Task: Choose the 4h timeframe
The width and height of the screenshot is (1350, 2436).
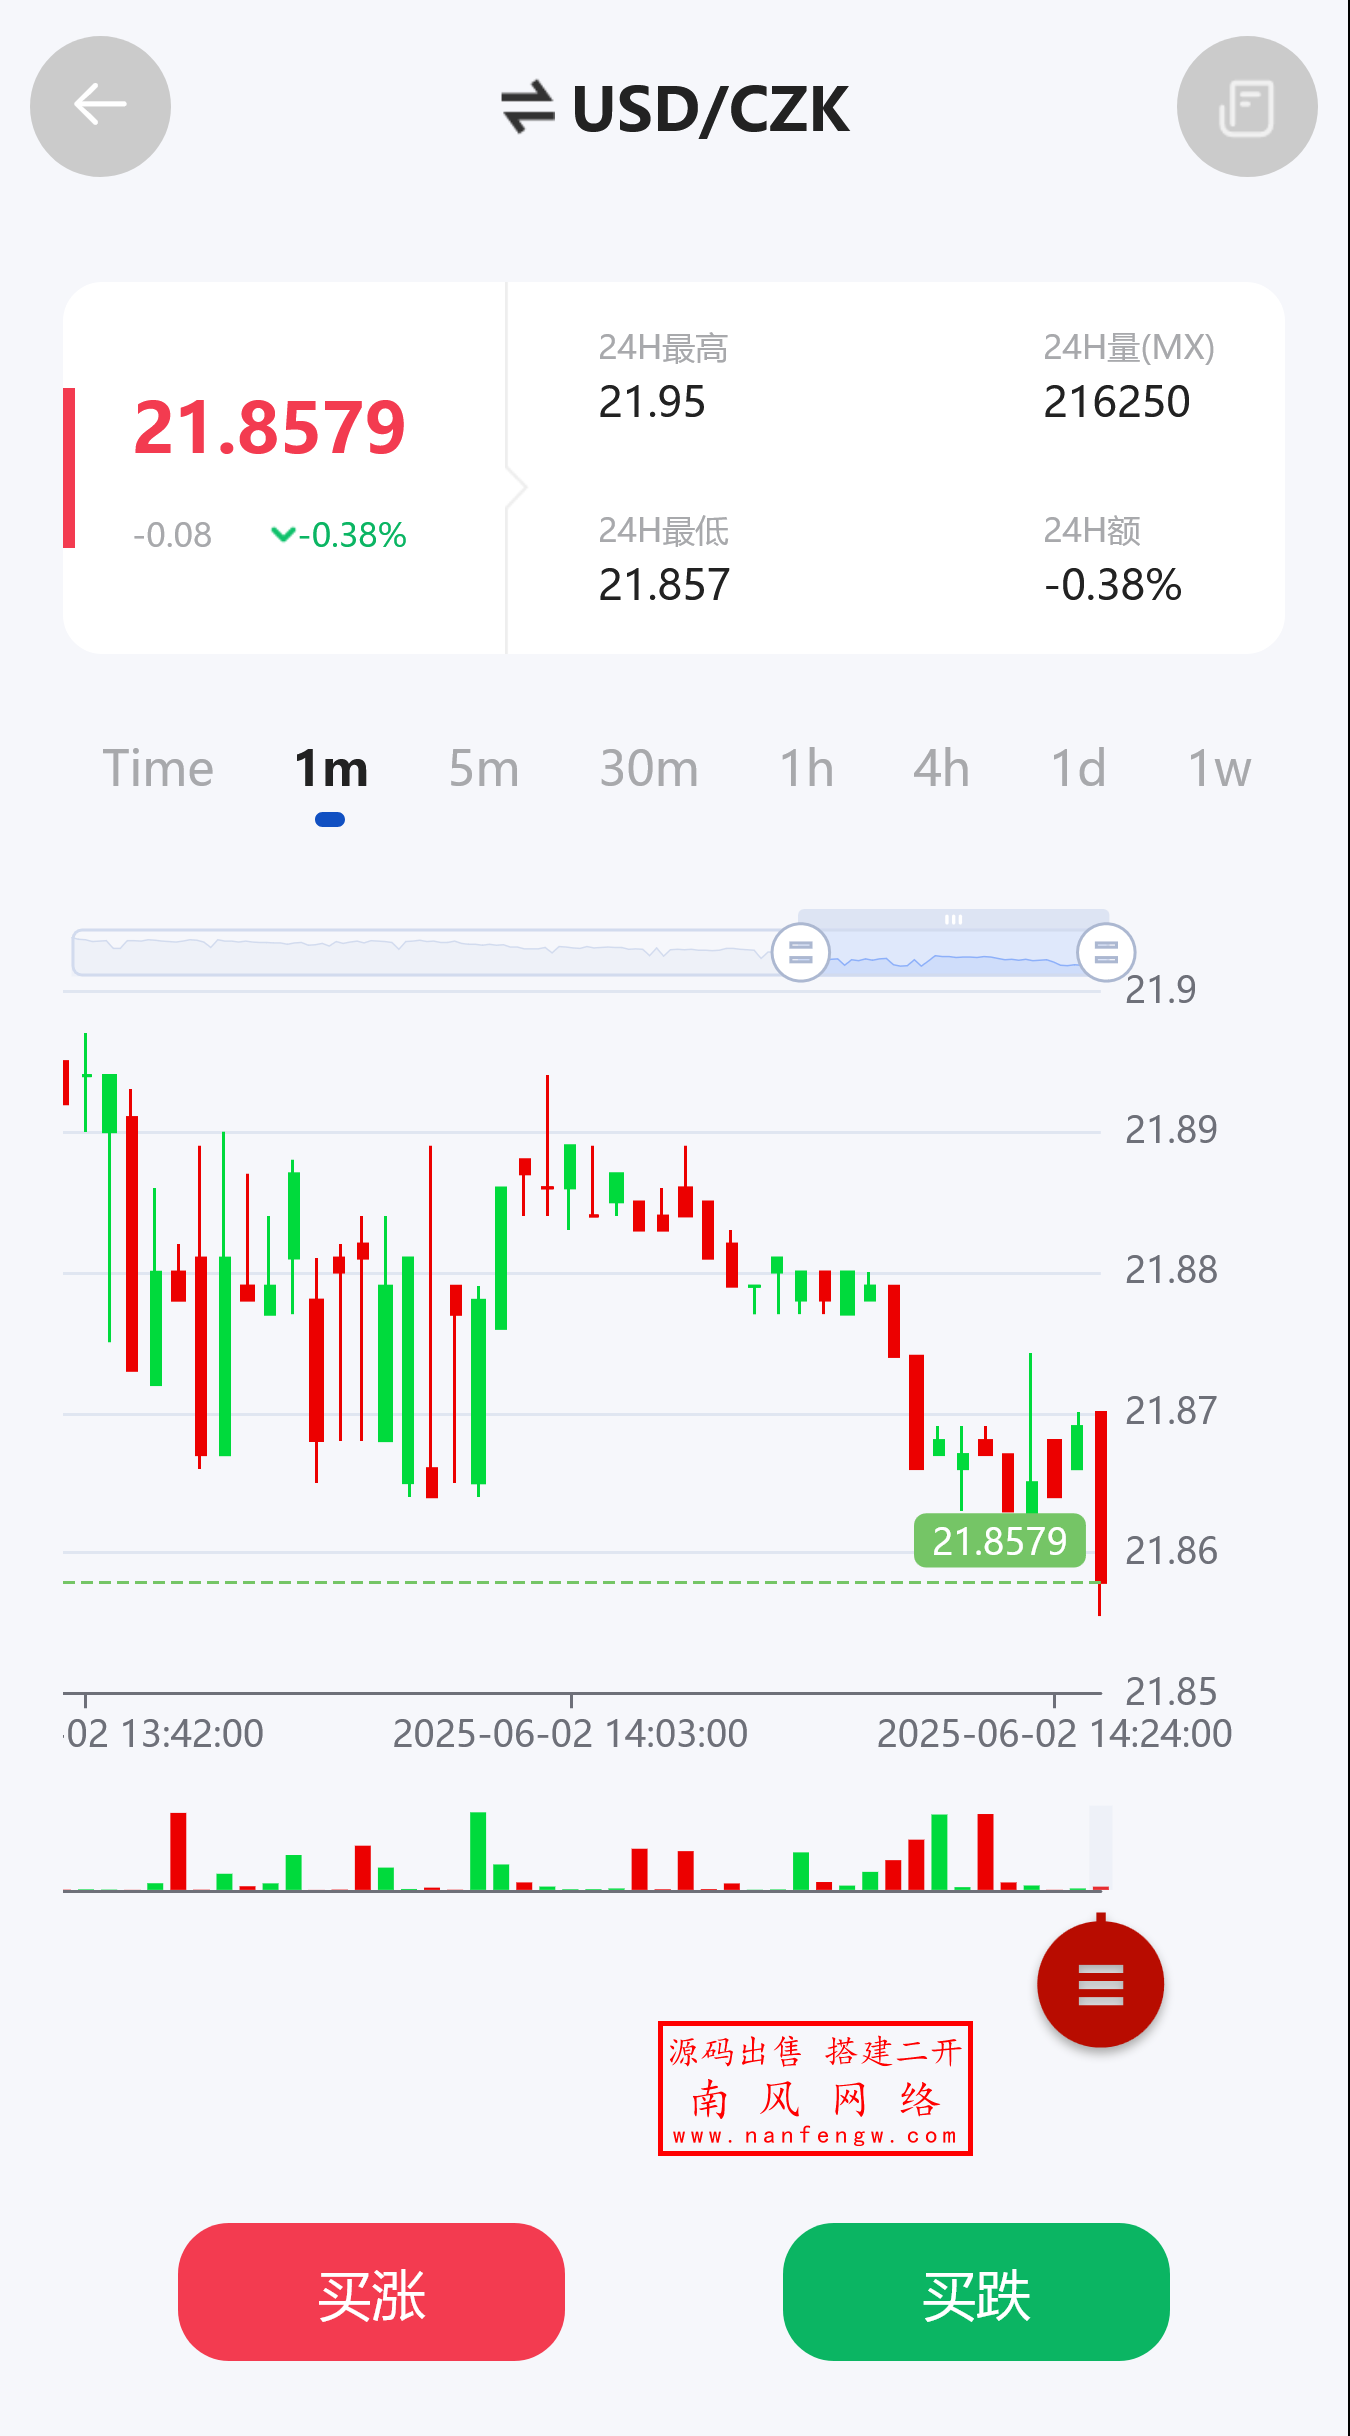Action: (x=941, y=769)
